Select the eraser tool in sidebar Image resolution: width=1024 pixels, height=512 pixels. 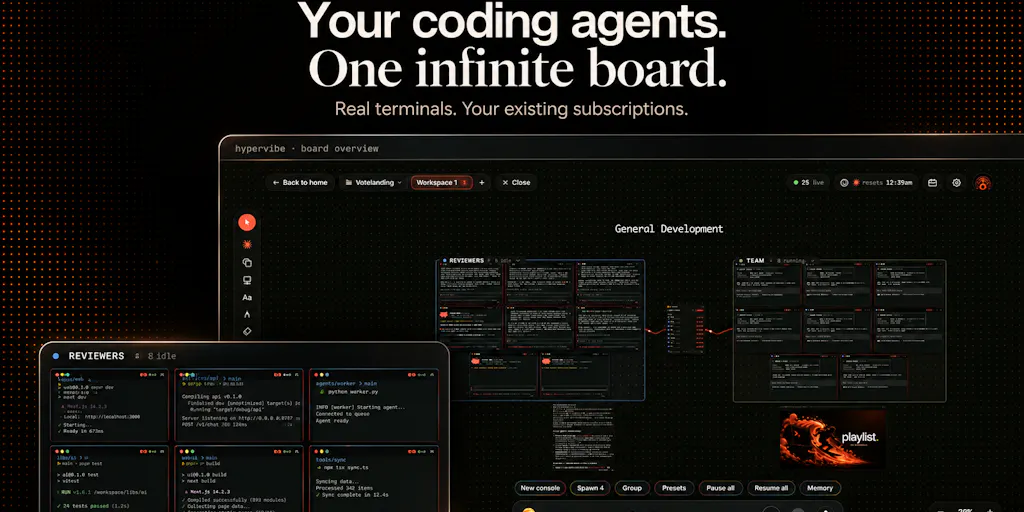pos(247,331)
